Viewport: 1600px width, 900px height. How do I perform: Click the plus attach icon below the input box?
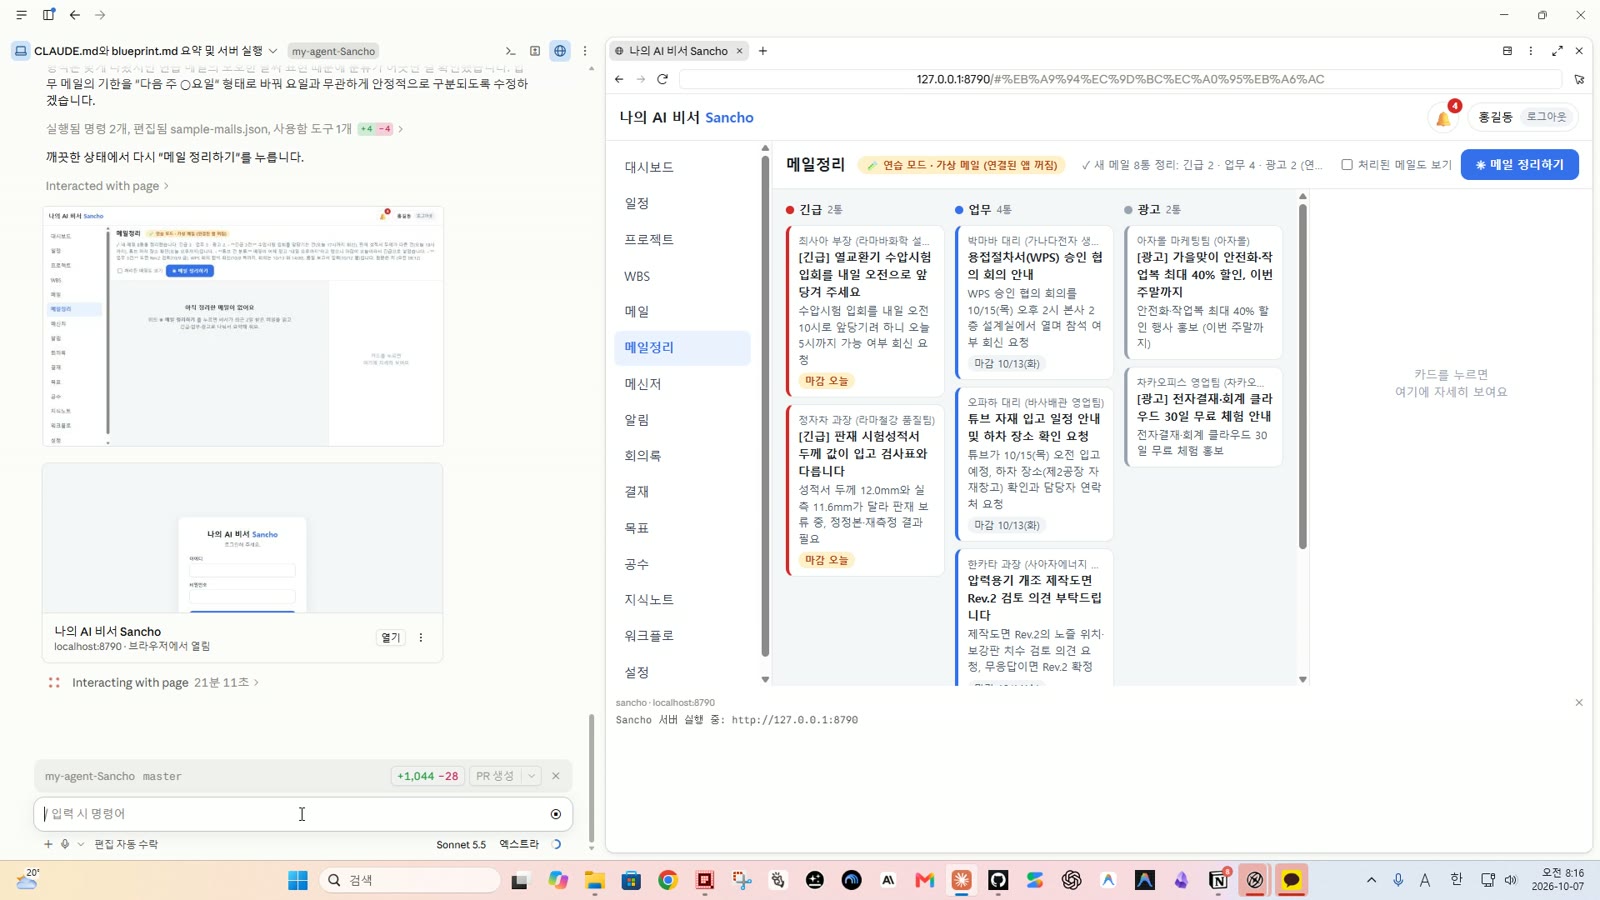pos(47,844)
